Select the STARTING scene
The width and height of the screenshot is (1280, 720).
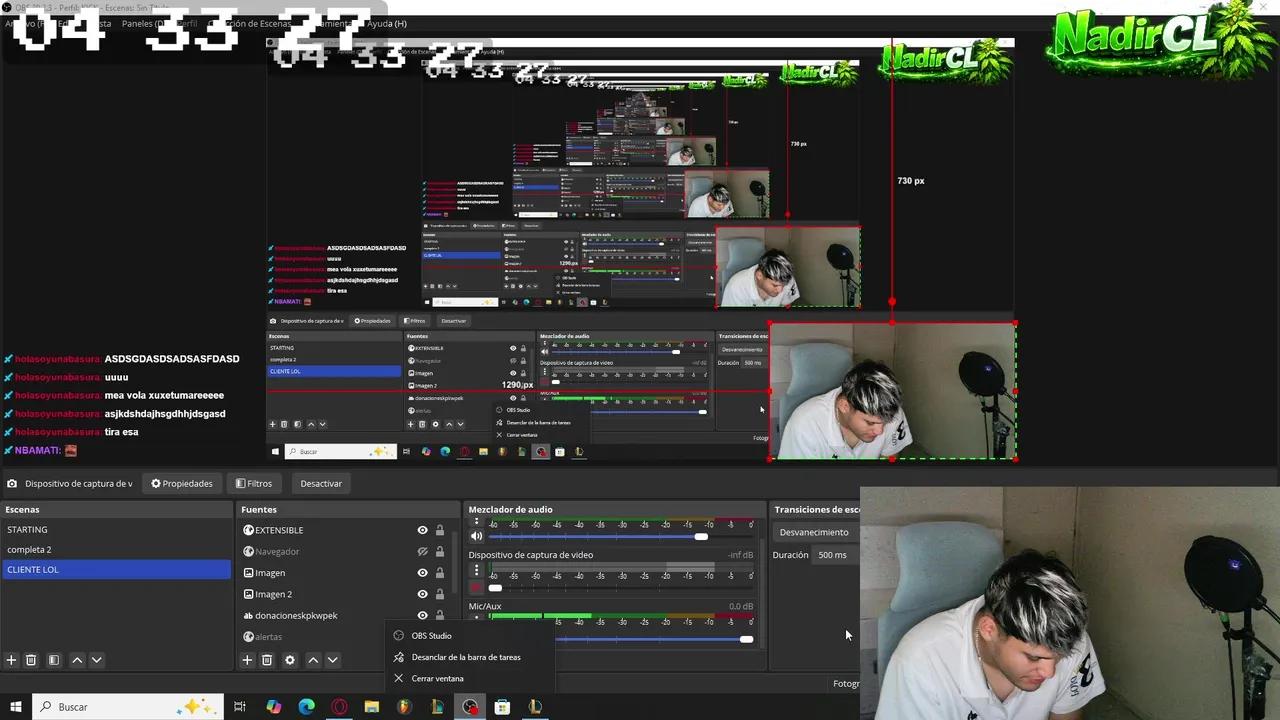(x=116, y=530)
